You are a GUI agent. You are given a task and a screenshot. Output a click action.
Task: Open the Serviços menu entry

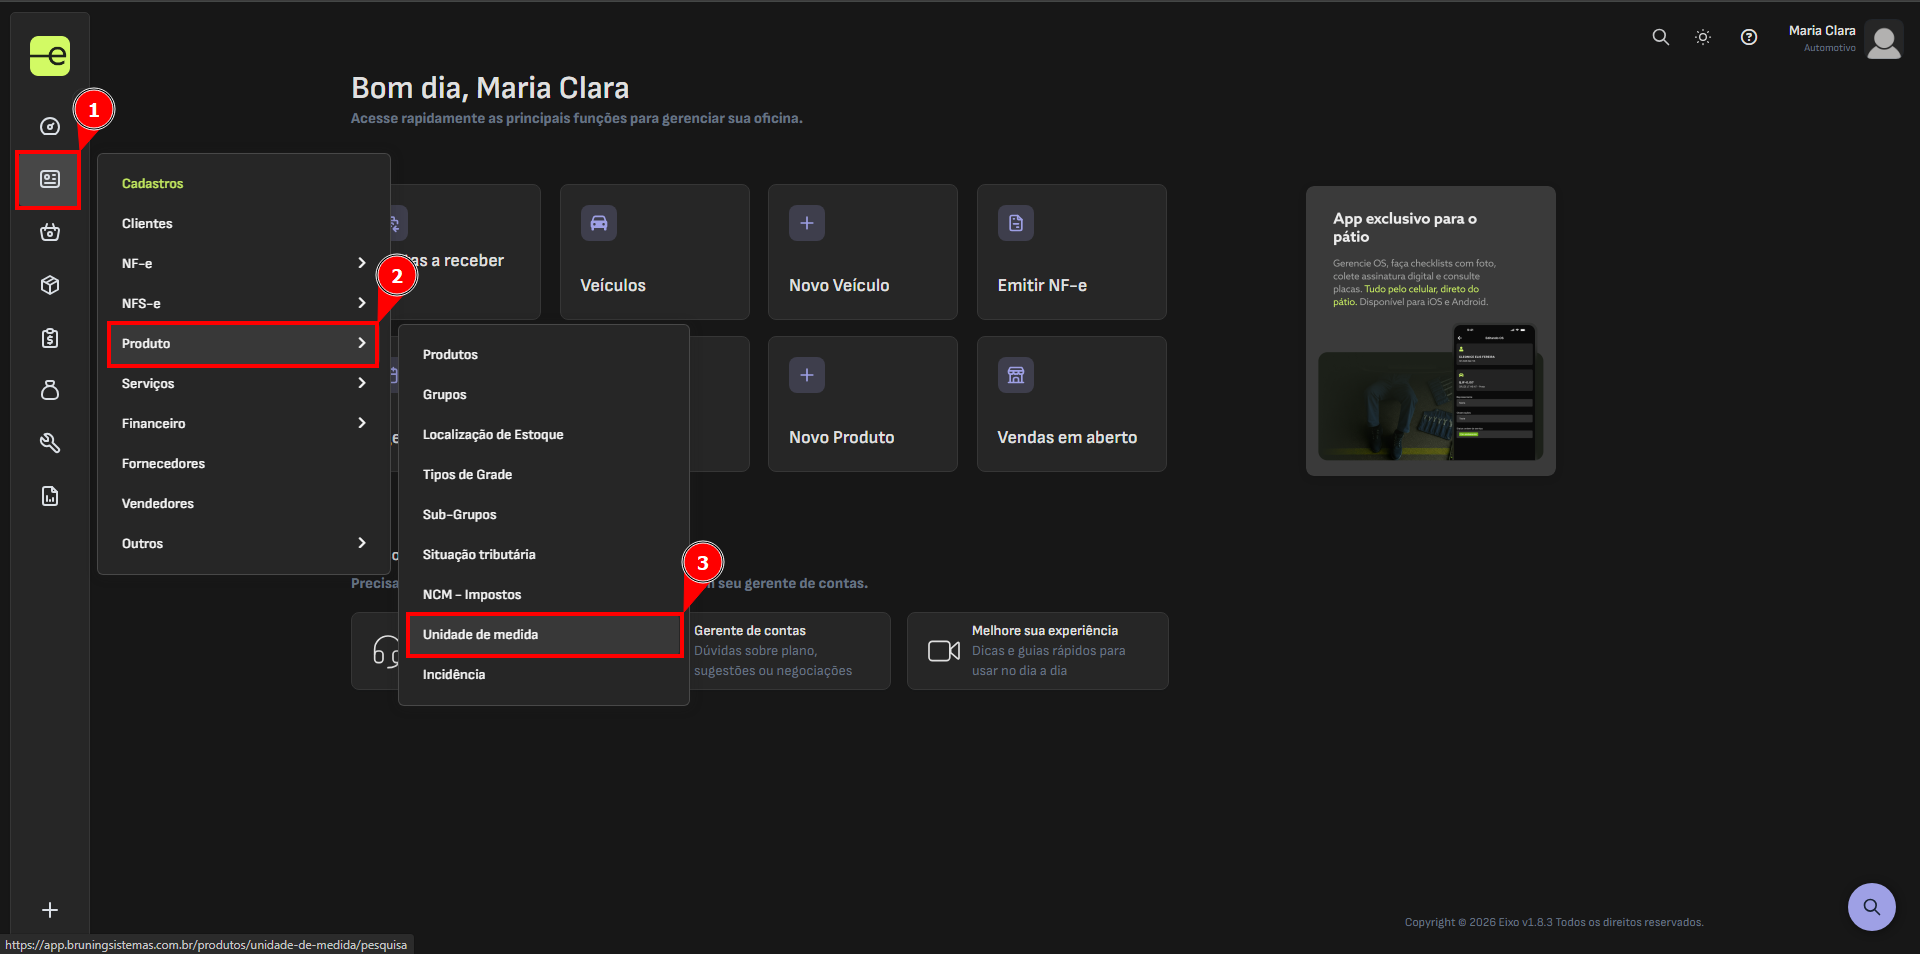pos(244,383)
